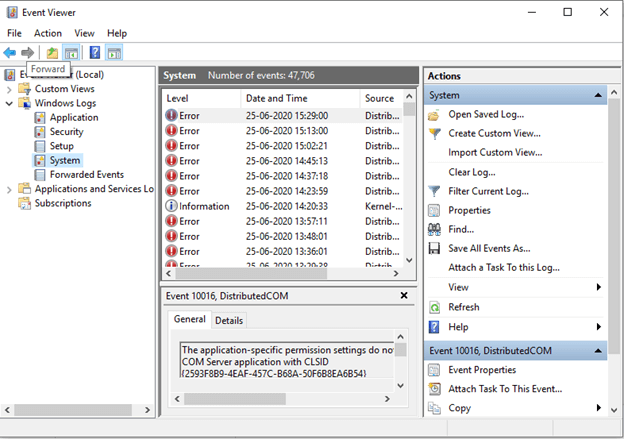Open the Help submenu arrow in Actions

599,327
